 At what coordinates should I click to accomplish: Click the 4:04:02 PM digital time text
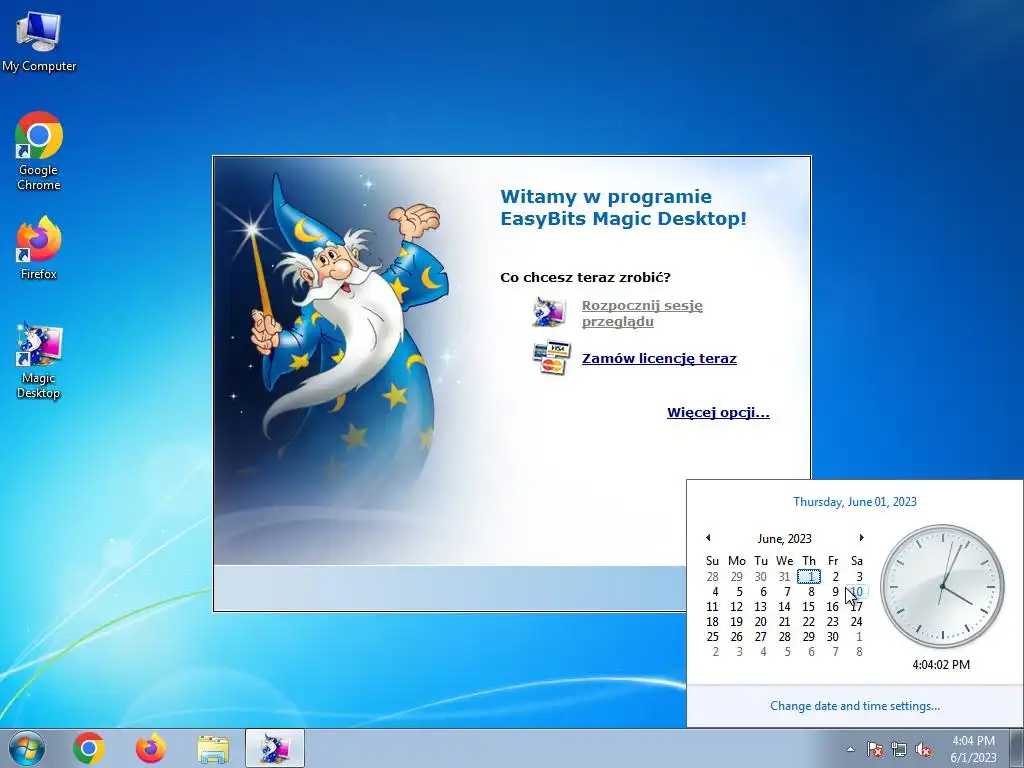coord(941,665)
